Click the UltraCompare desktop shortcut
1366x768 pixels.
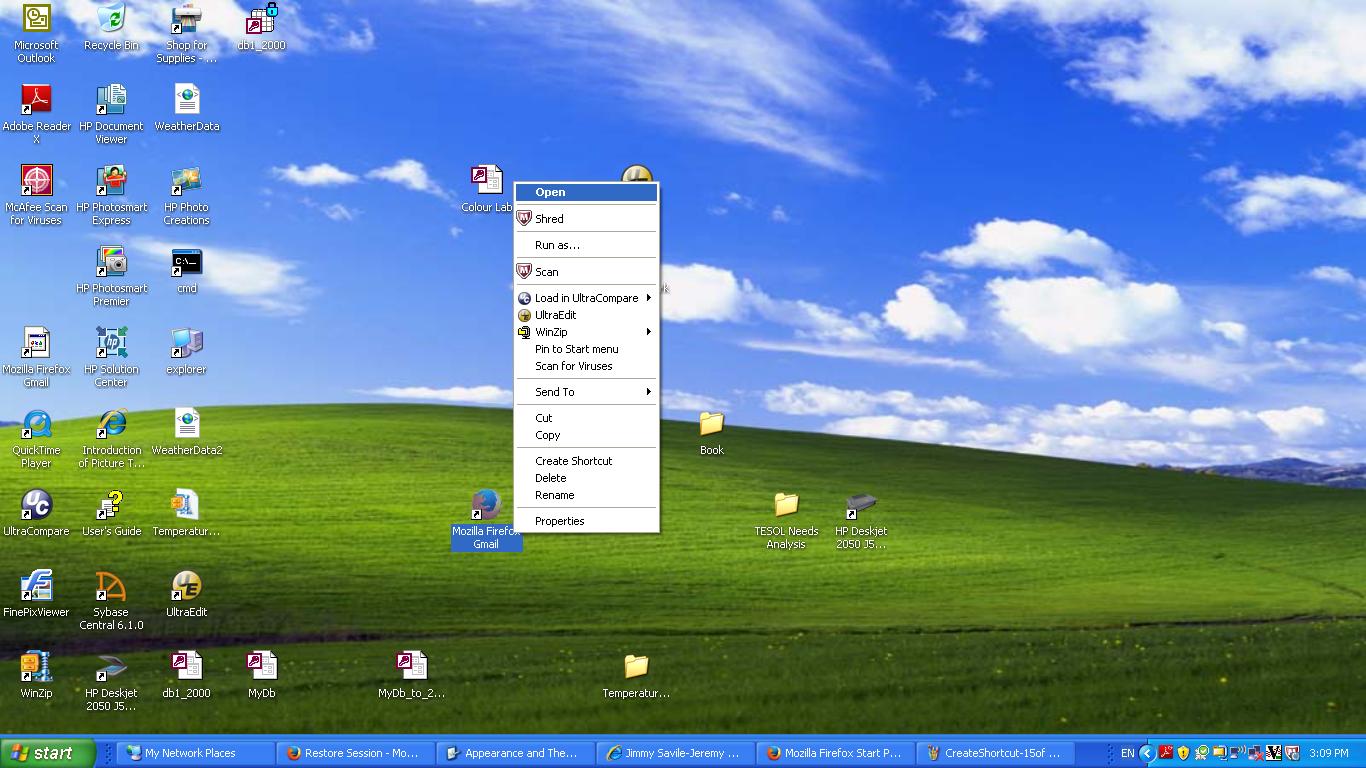point(36,506)
